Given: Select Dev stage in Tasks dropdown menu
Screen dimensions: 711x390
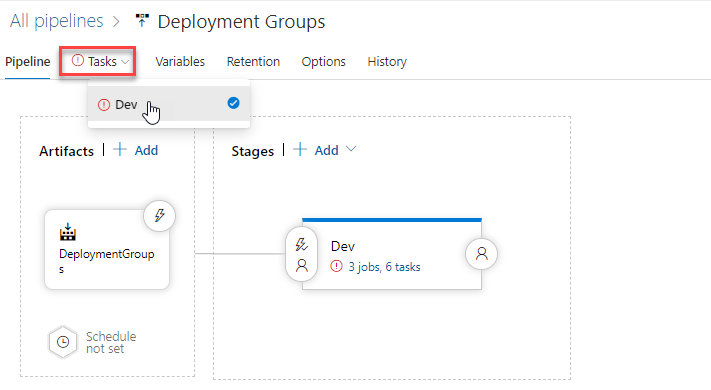Looking at the screenshot, I should click(x=169, y=104).
